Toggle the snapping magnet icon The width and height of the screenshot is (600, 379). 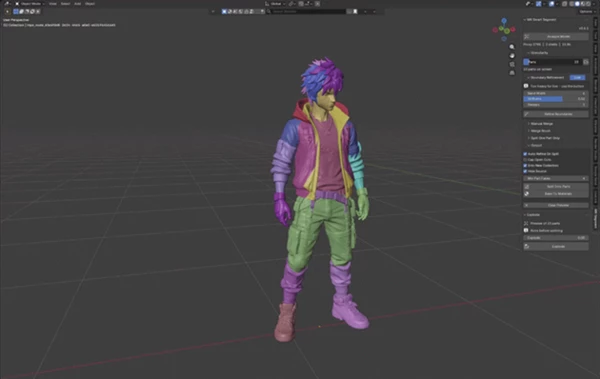301,3
